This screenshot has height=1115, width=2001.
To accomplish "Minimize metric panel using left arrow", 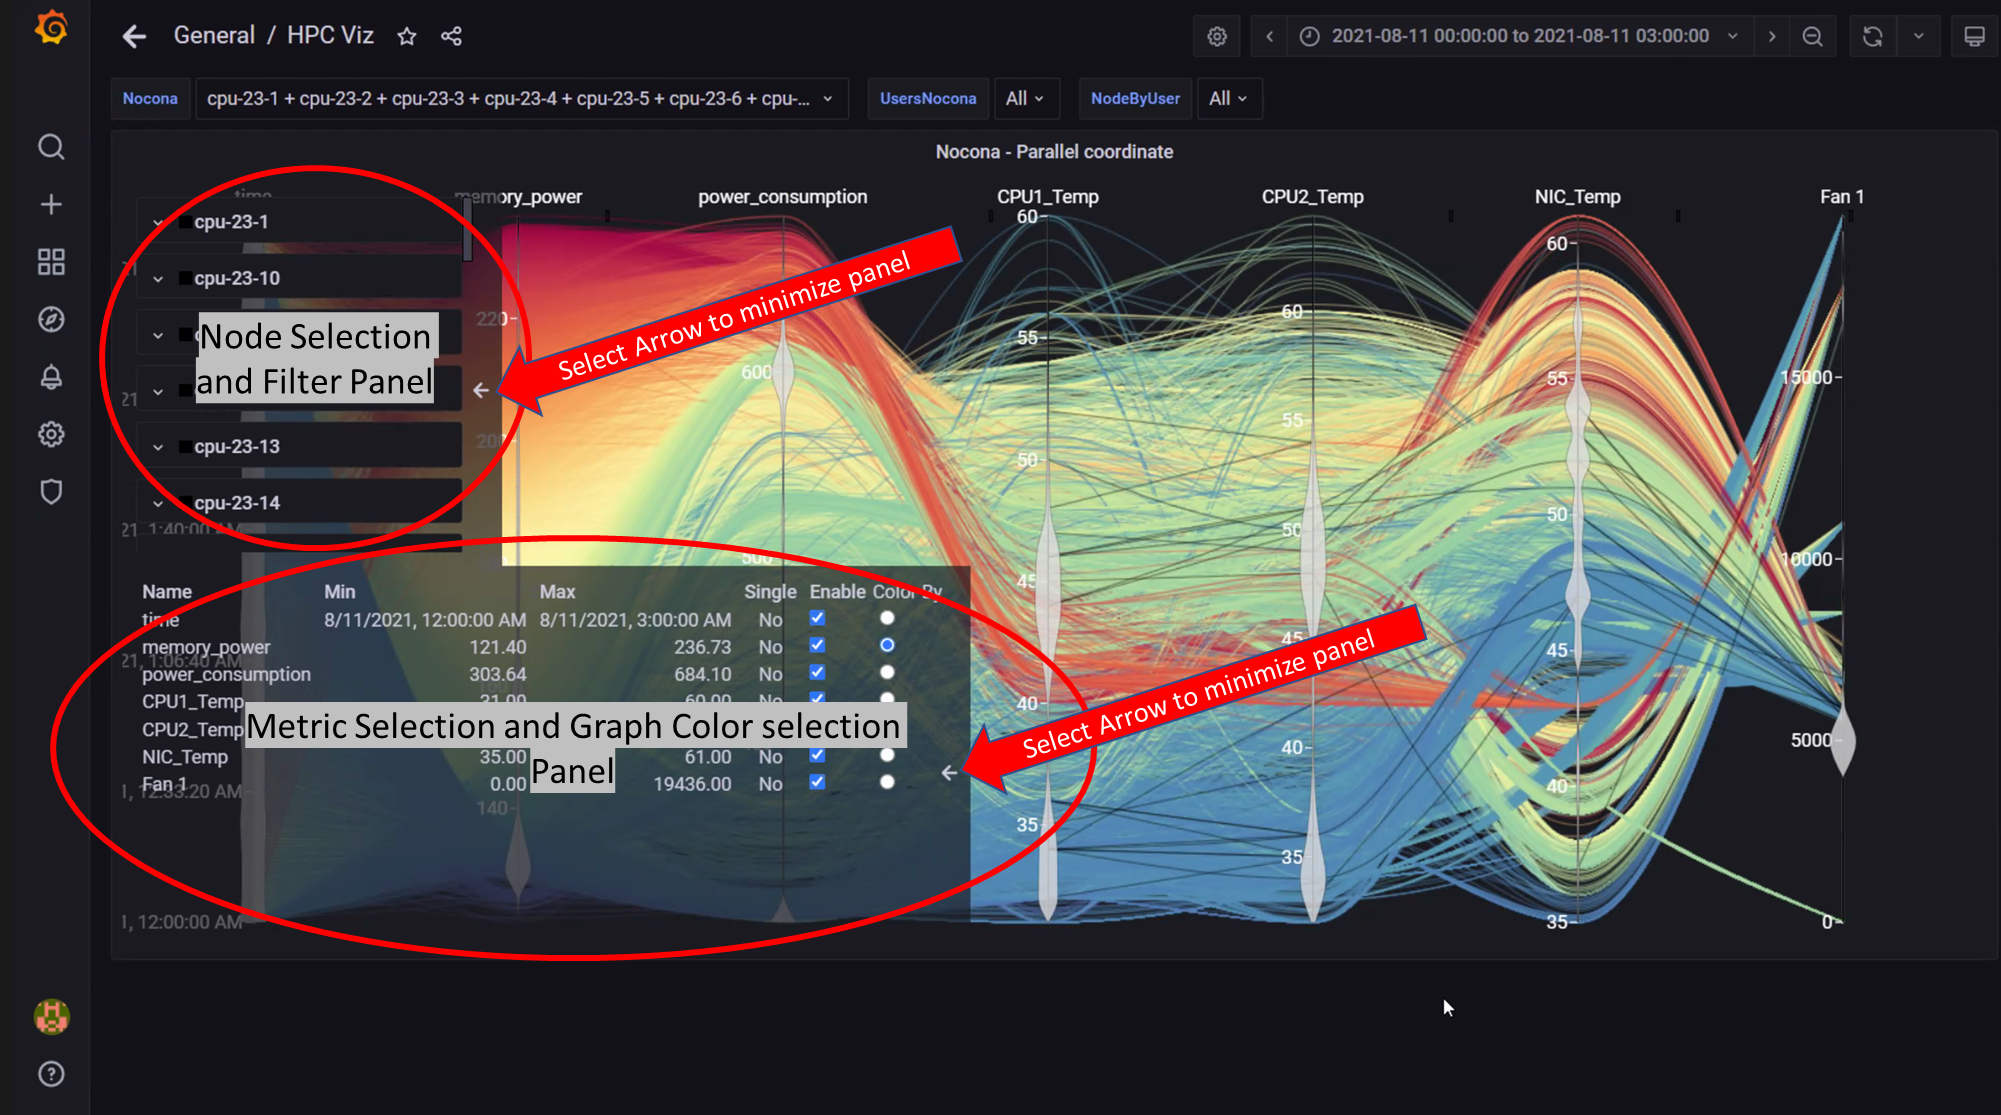I will 949,772.
